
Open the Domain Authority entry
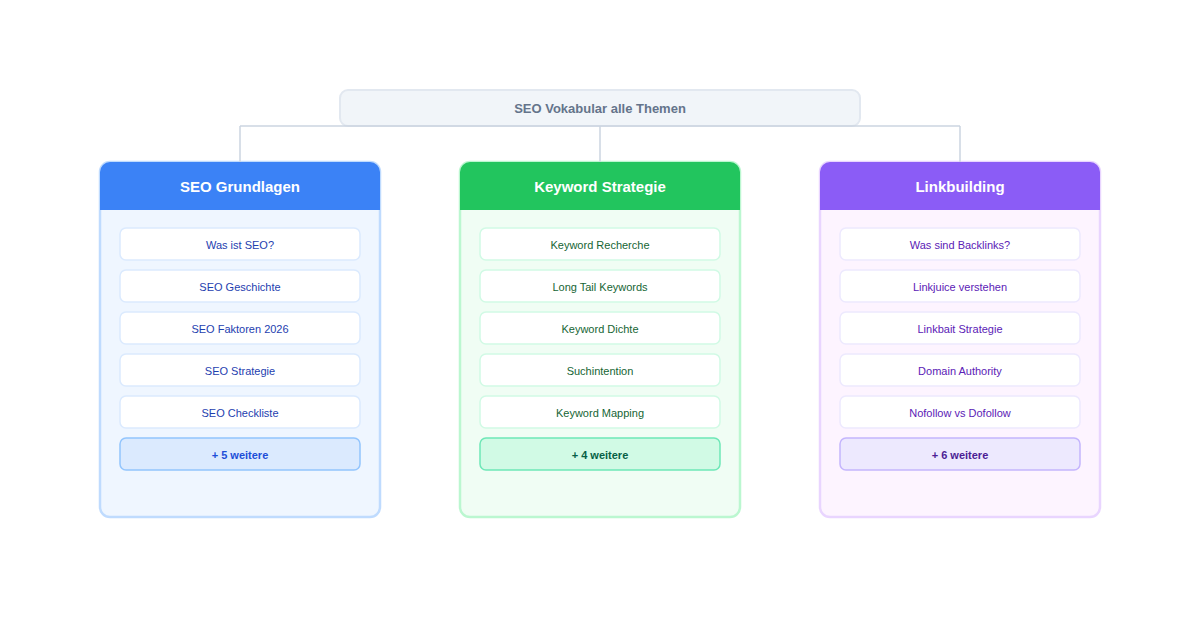point(960,371)
